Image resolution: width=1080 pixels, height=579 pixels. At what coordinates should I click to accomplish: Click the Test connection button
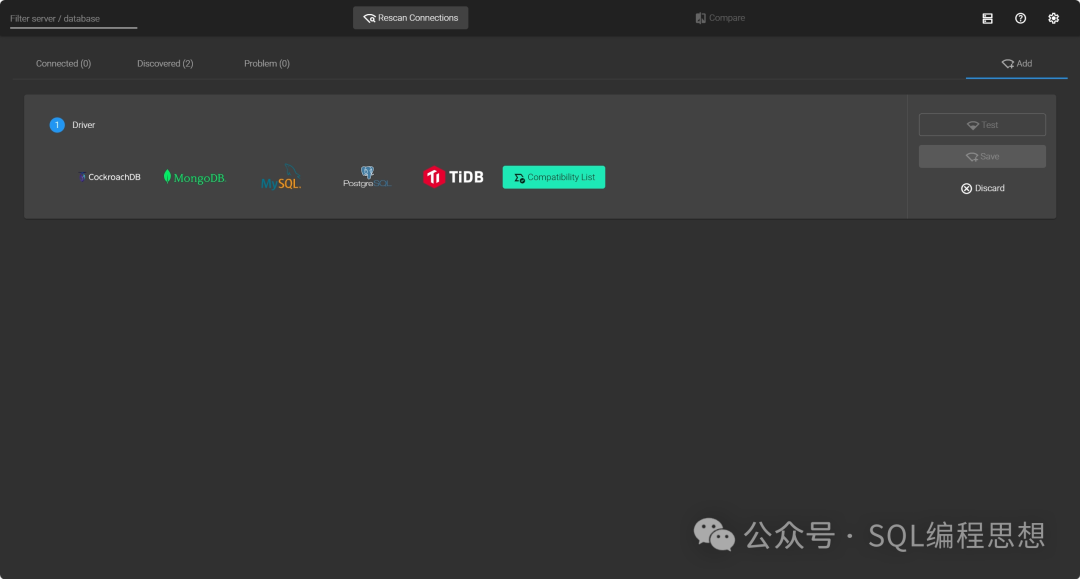982,125
